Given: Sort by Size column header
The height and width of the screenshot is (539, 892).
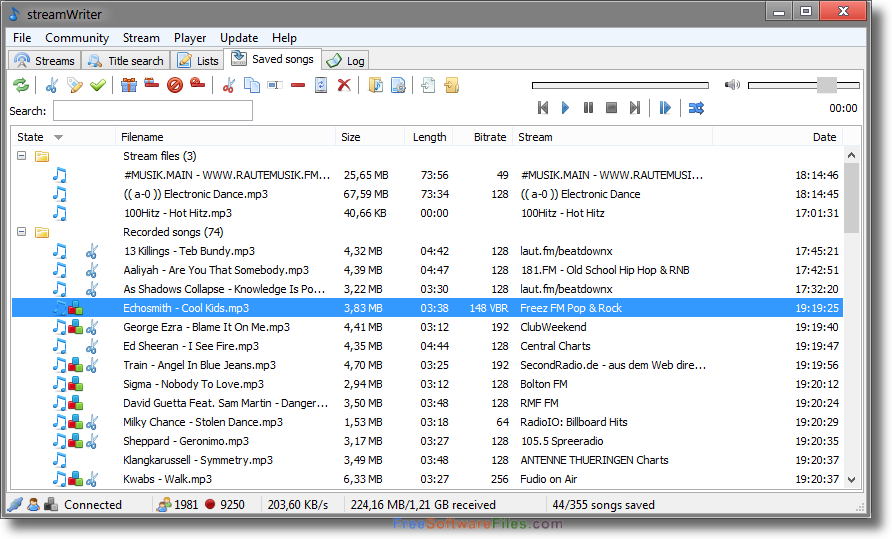Looking at the screenshot, I should (x=370, y=137).
